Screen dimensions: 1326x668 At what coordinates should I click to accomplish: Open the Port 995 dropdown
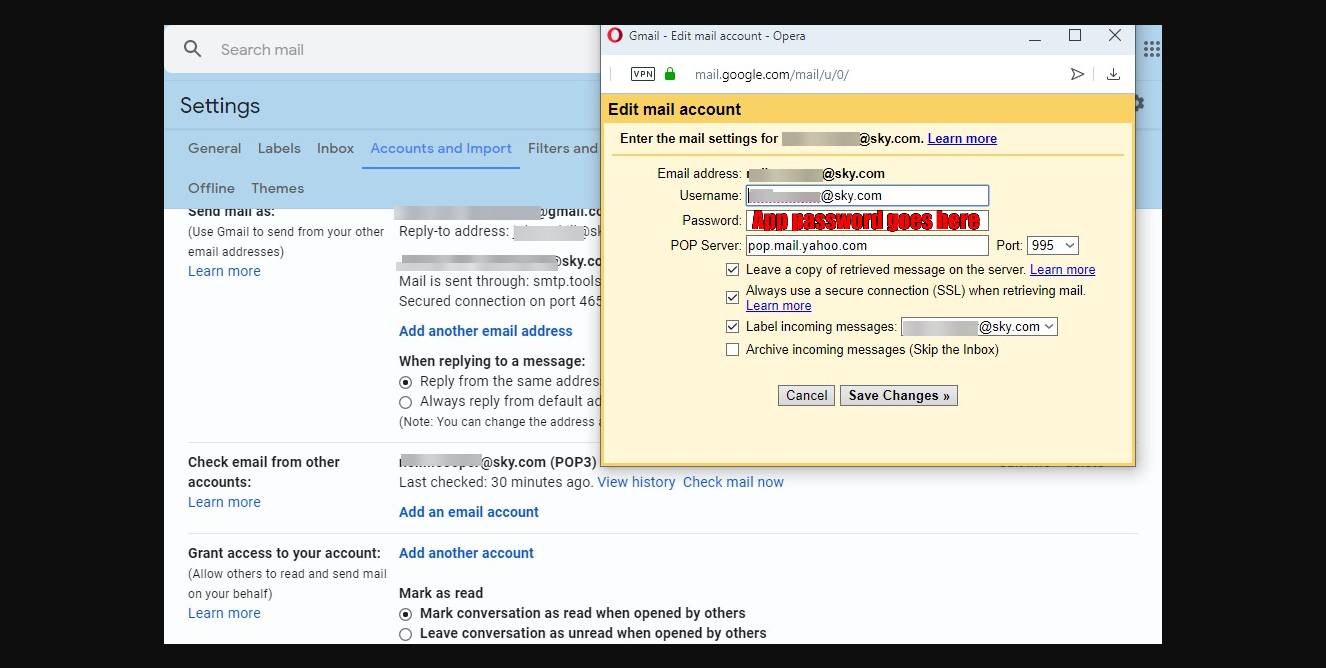coord(1052,246)
